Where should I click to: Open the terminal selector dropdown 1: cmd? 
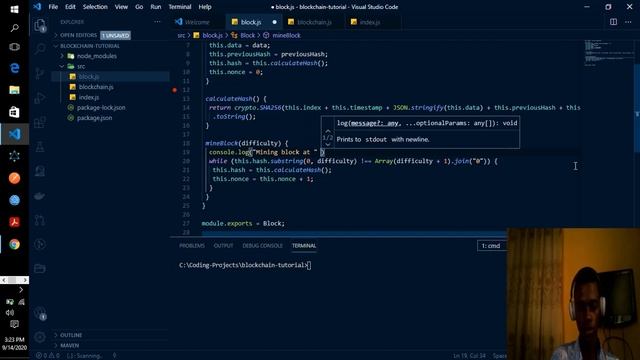pyautogui.click(x=492, y=246)
